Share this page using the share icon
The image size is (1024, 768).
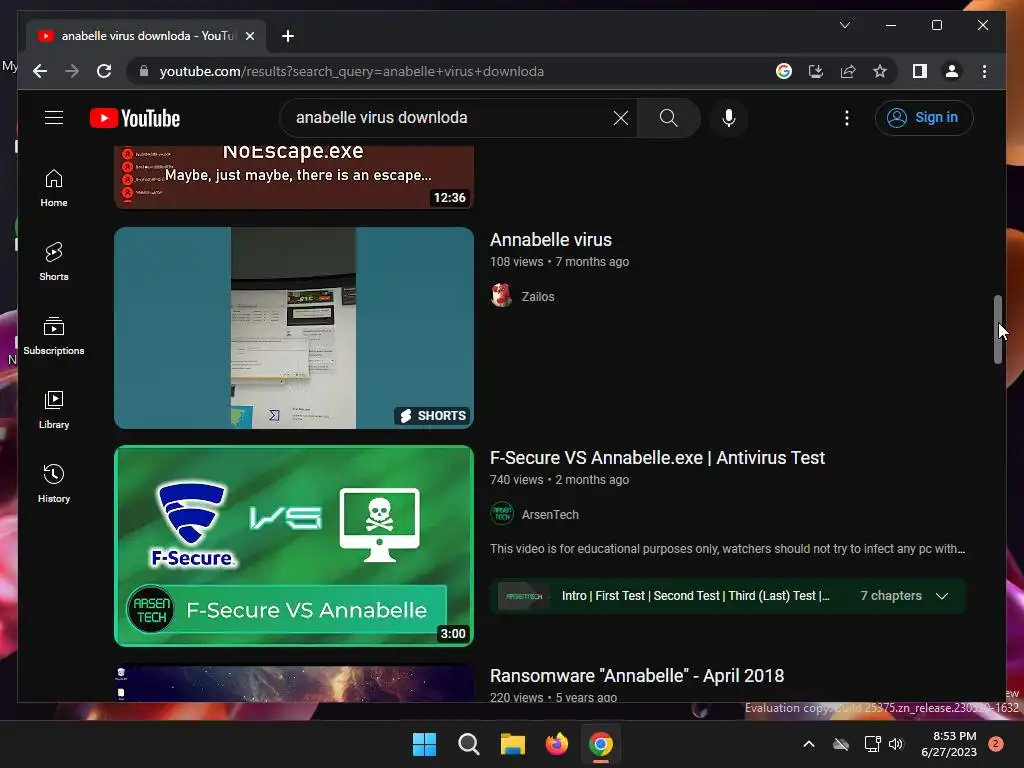click(848, 71)
